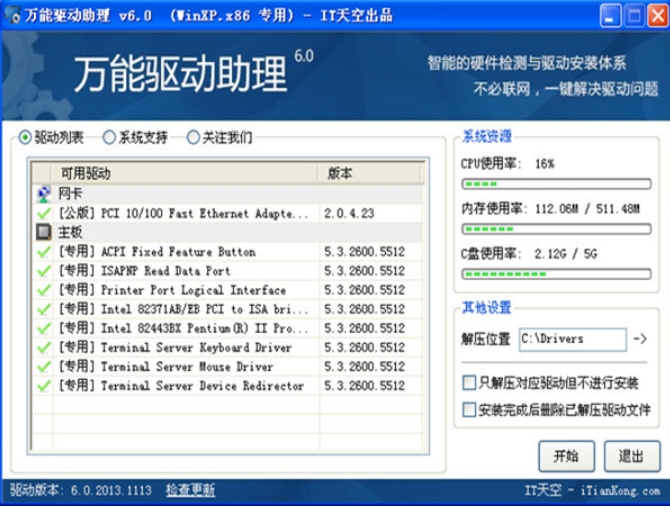Select the Intel 82371AB/EB PCI to ISA row text
This screenshot has width=670, height=508.
(183, 309)
